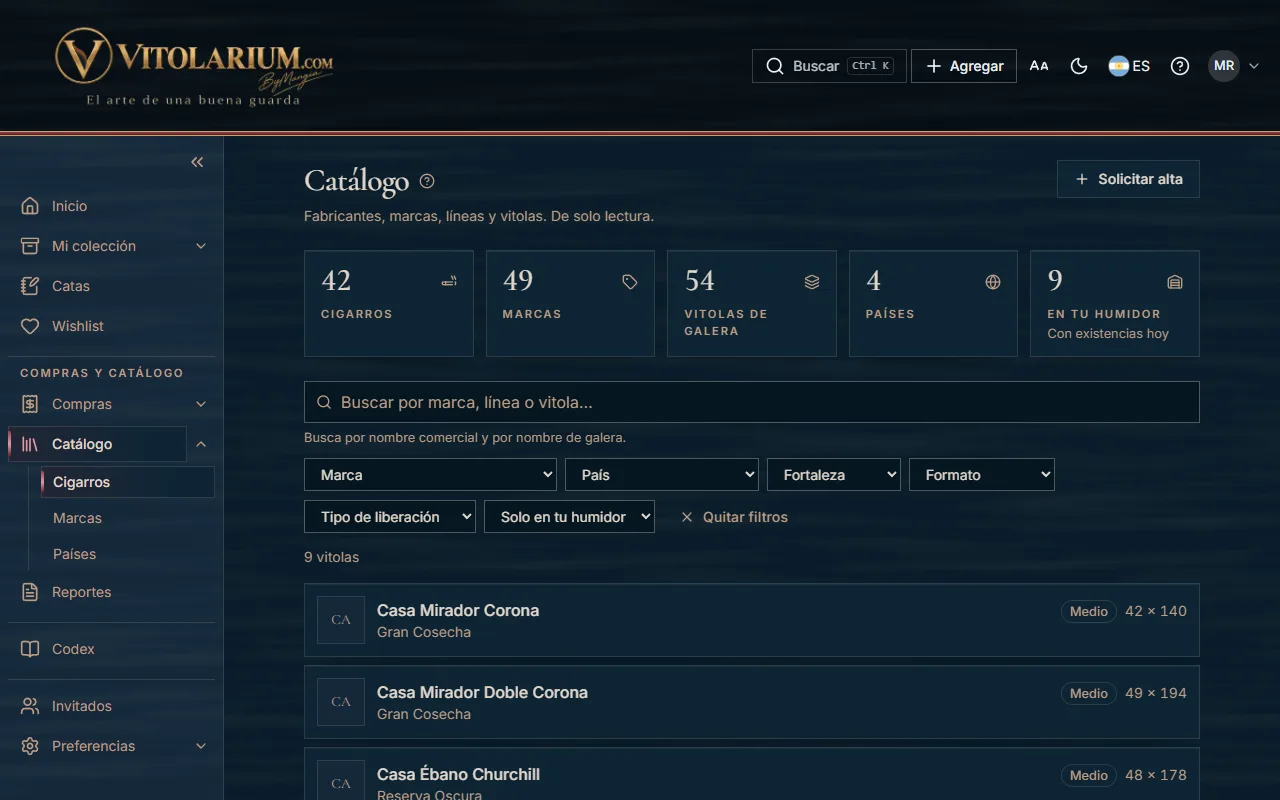This screenshot has width=1280, height=800.
Task: Open Codex in the sidebar
Action: coord(112,649)
